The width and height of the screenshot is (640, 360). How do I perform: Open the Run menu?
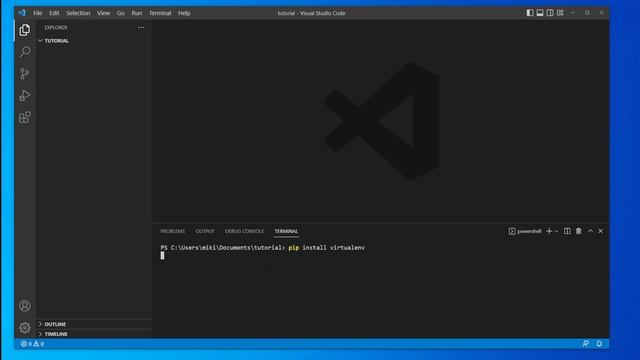(137, 13)
